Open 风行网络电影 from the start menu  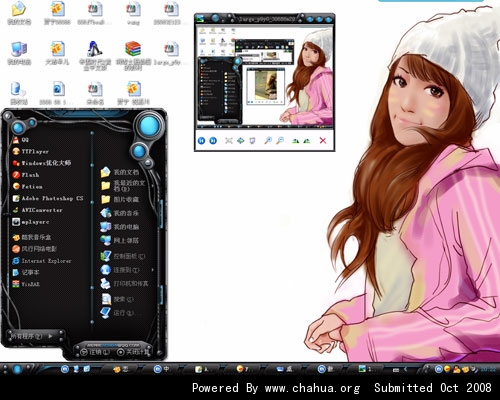[34, 249]
